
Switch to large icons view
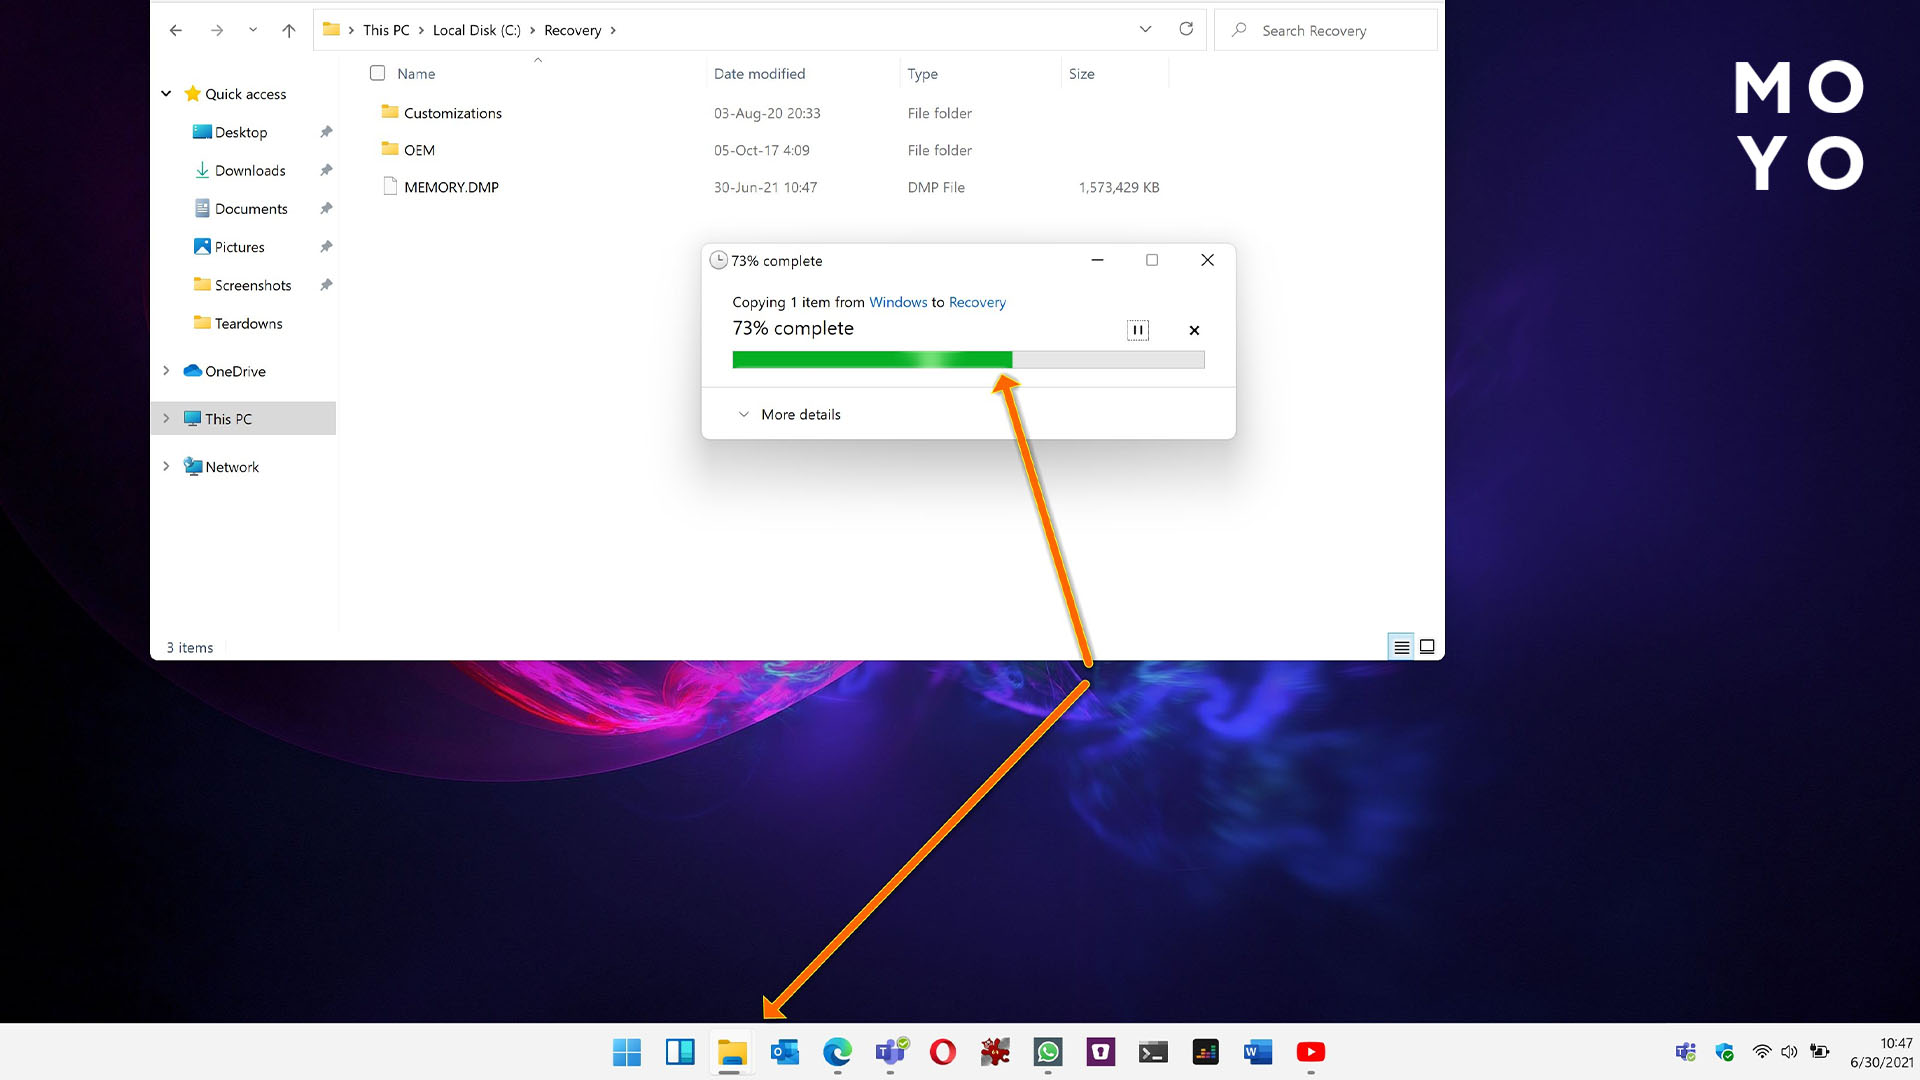pyautogui.click(x=1427, y=647)
